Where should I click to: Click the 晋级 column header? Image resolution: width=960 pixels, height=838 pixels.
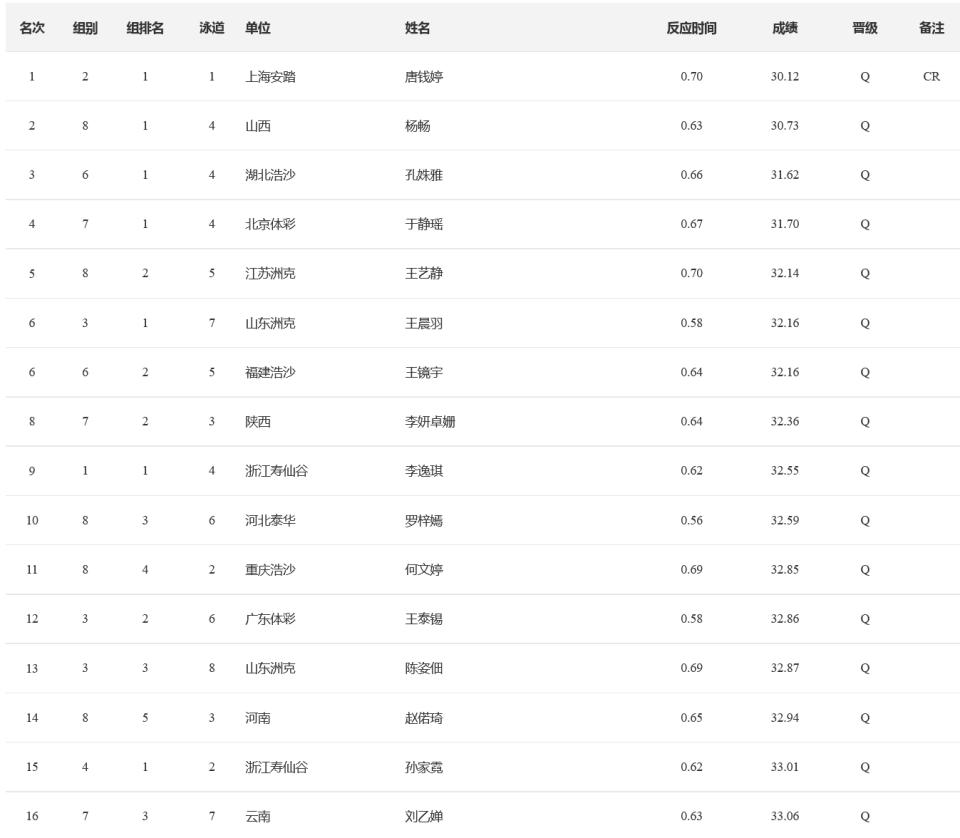865,28
